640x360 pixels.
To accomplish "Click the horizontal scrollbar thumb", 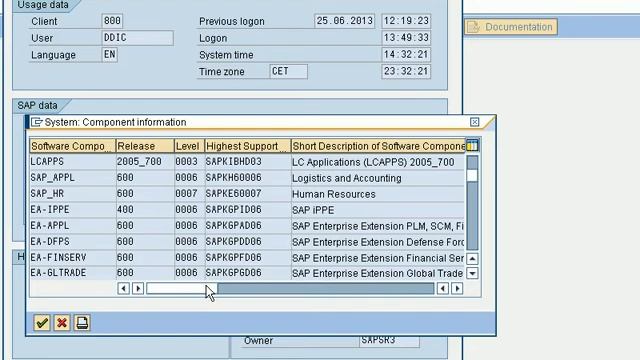I will [182, 289].
